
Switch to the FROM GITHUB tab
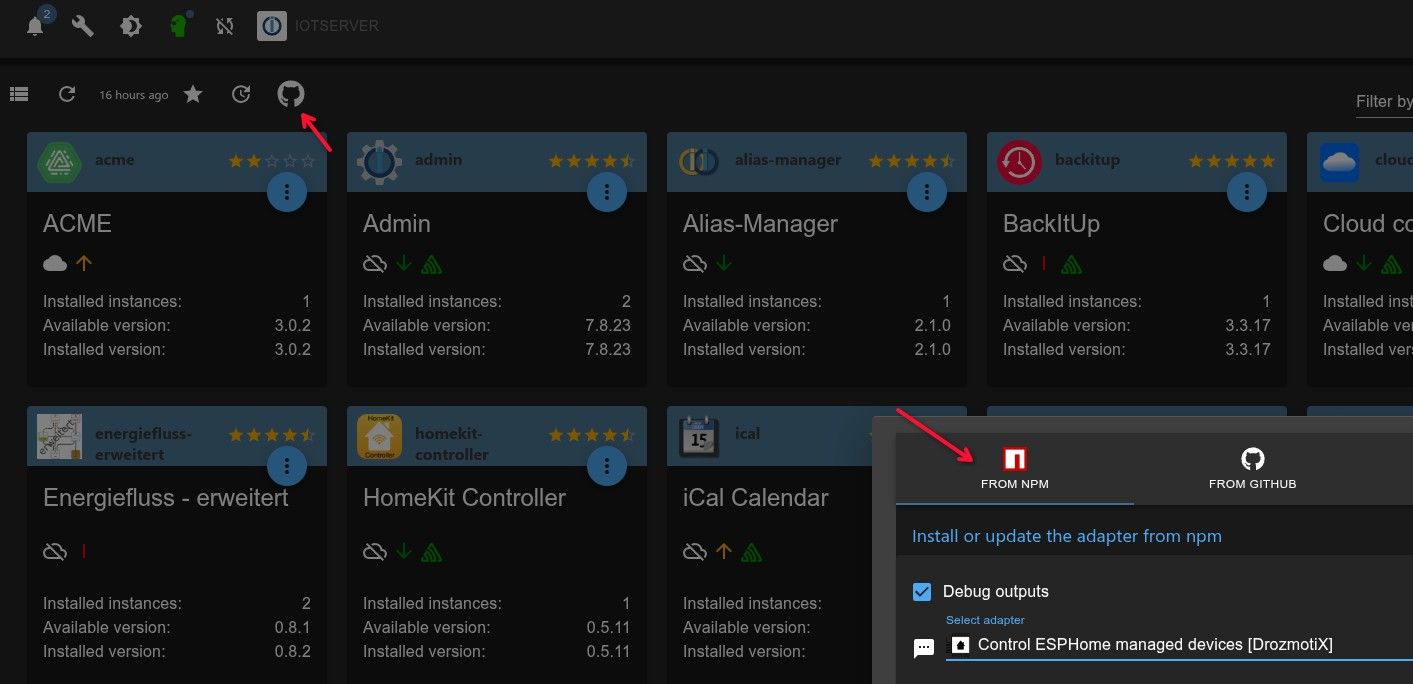pyautogui.click(x=1252, y=468)
